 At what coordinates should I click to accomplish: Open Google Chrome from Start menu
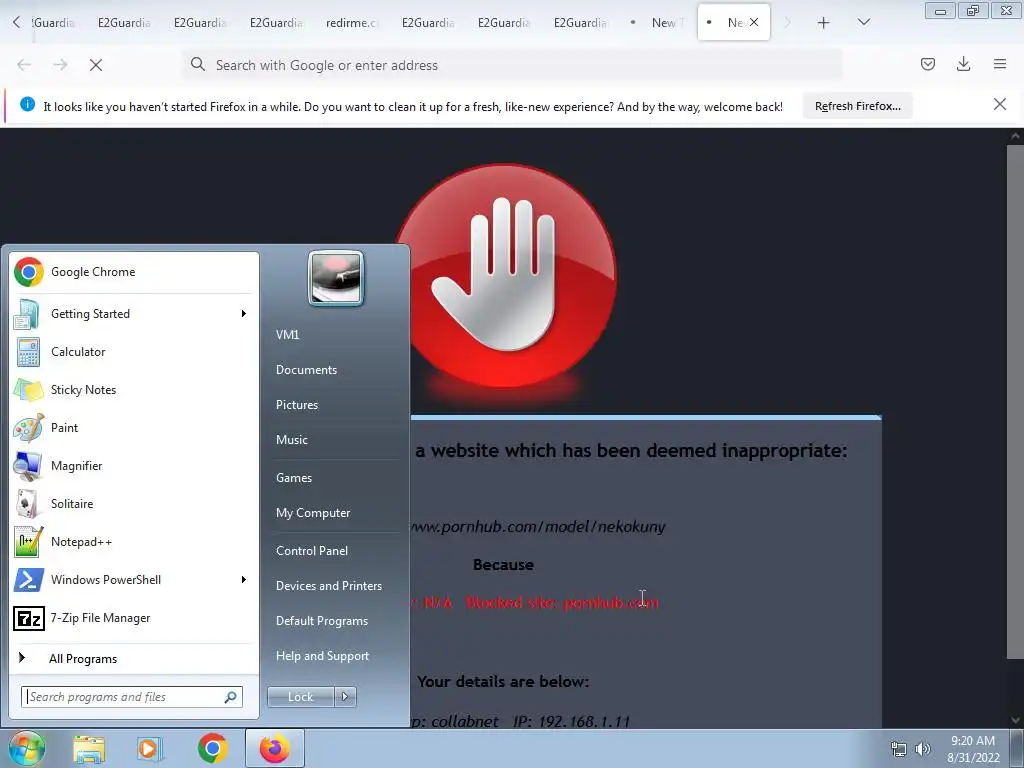134,272
